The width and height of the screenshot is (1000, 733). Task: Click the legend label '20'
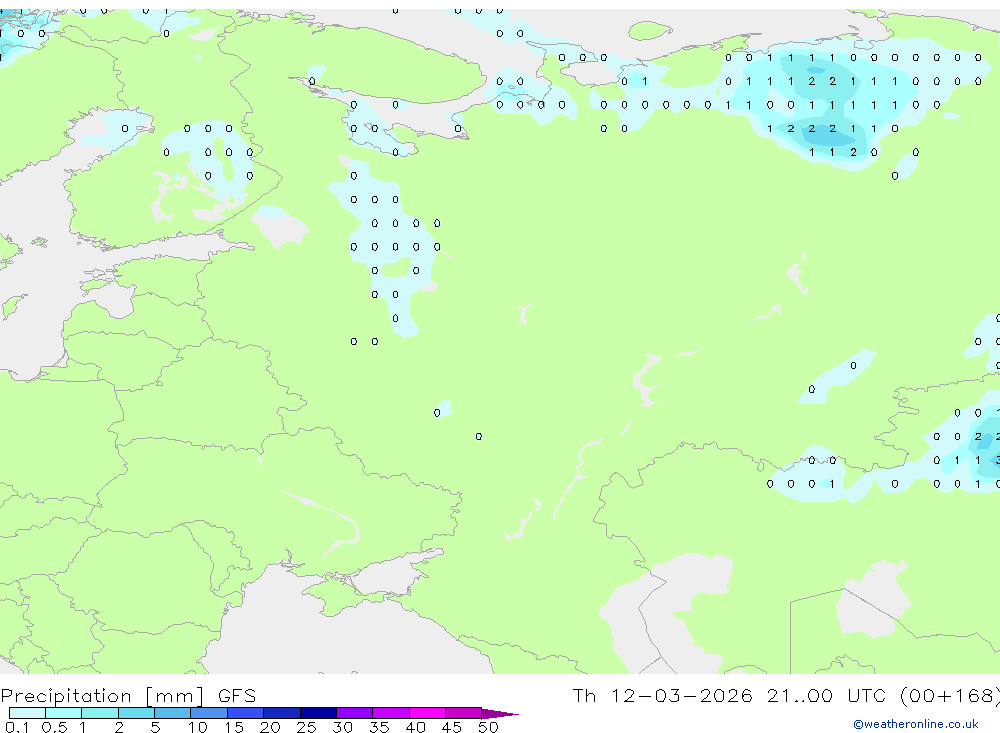tap(270, 727)
